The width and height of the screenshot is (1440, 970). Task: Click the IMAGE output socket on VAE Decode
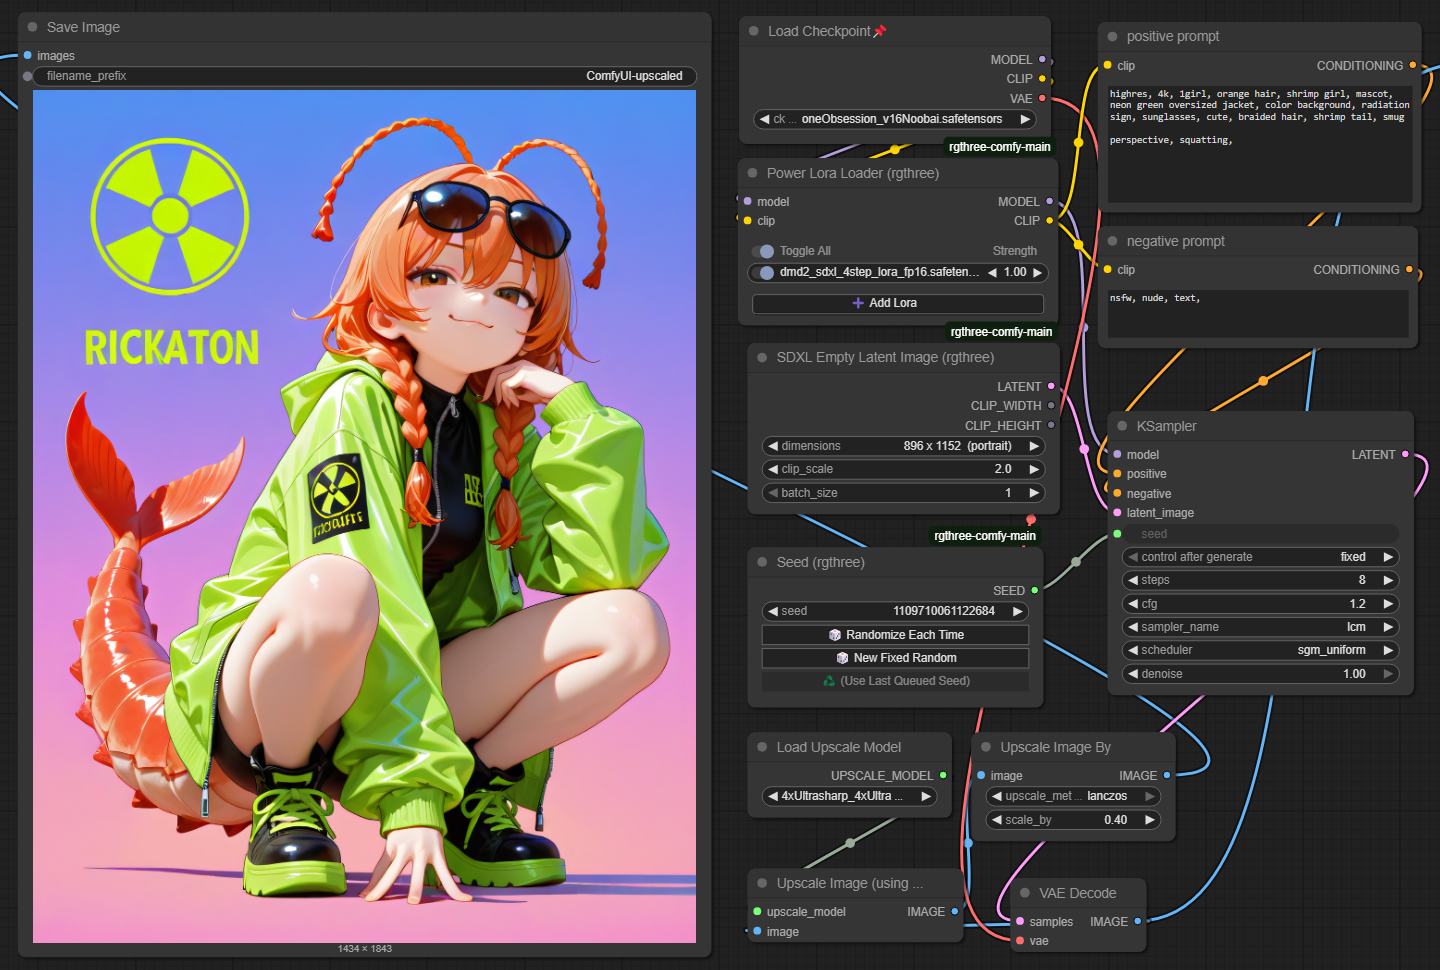(1138, 921)
